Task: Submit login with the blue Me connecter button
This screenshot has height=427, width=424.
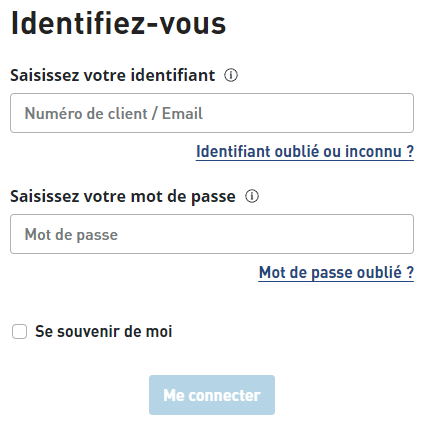Action: [212, 395]
